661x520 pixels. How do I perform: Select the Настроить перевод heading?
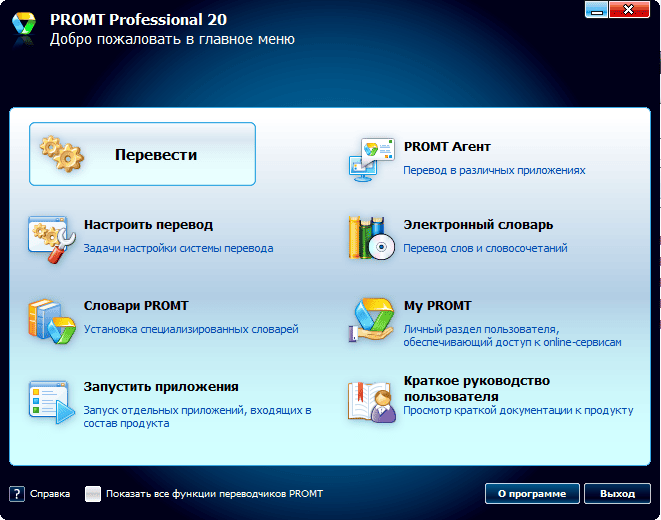coord(148,225)
